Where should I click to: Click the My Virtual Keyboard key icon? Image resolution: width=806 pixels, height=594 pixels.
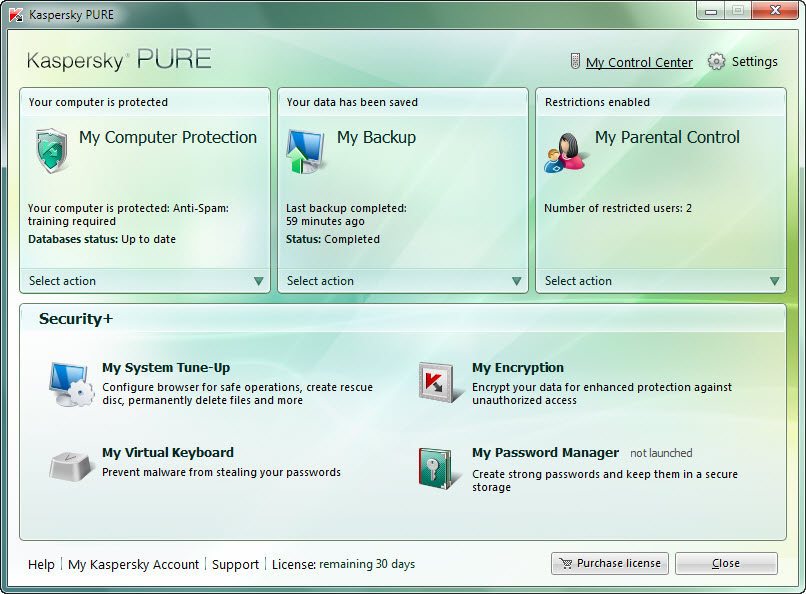click(70, 466)
